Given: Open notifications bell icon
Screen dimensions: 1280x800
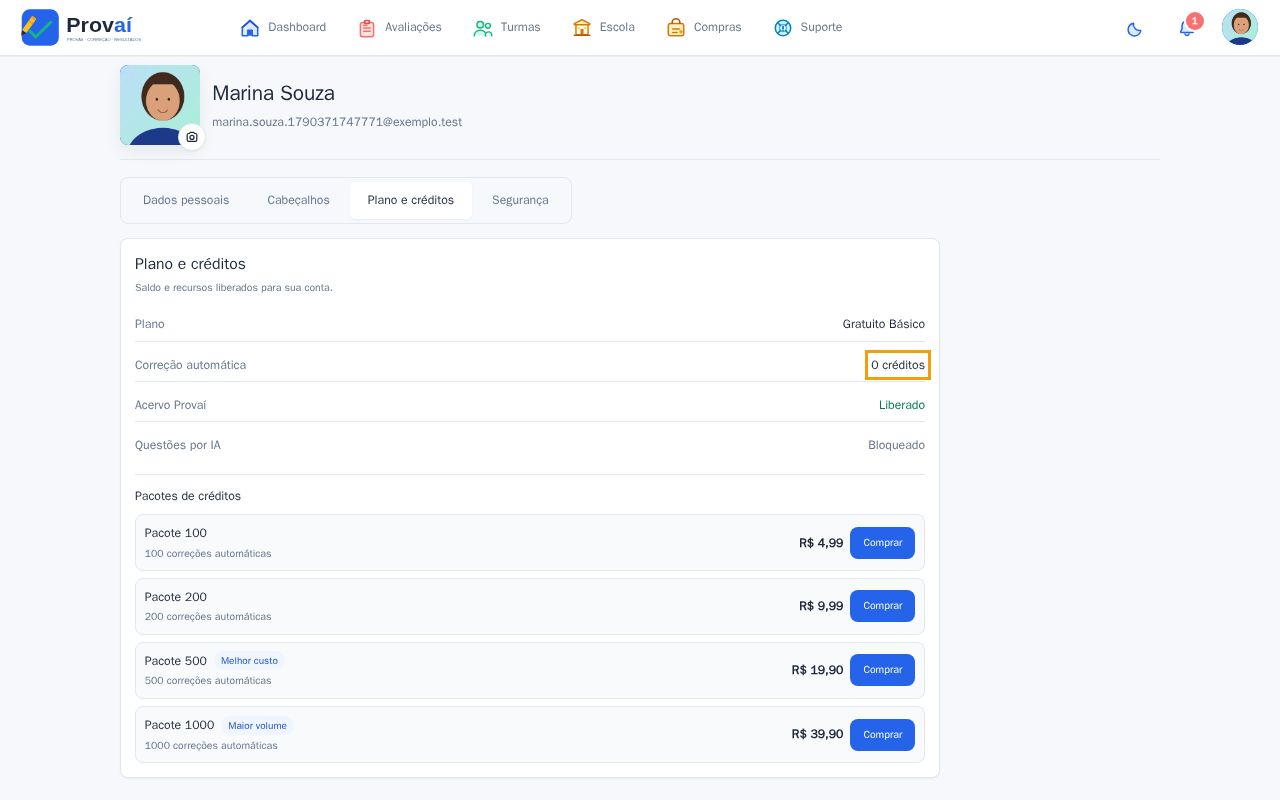Looking at the screenshot, I should click(x=1187, y=28).
